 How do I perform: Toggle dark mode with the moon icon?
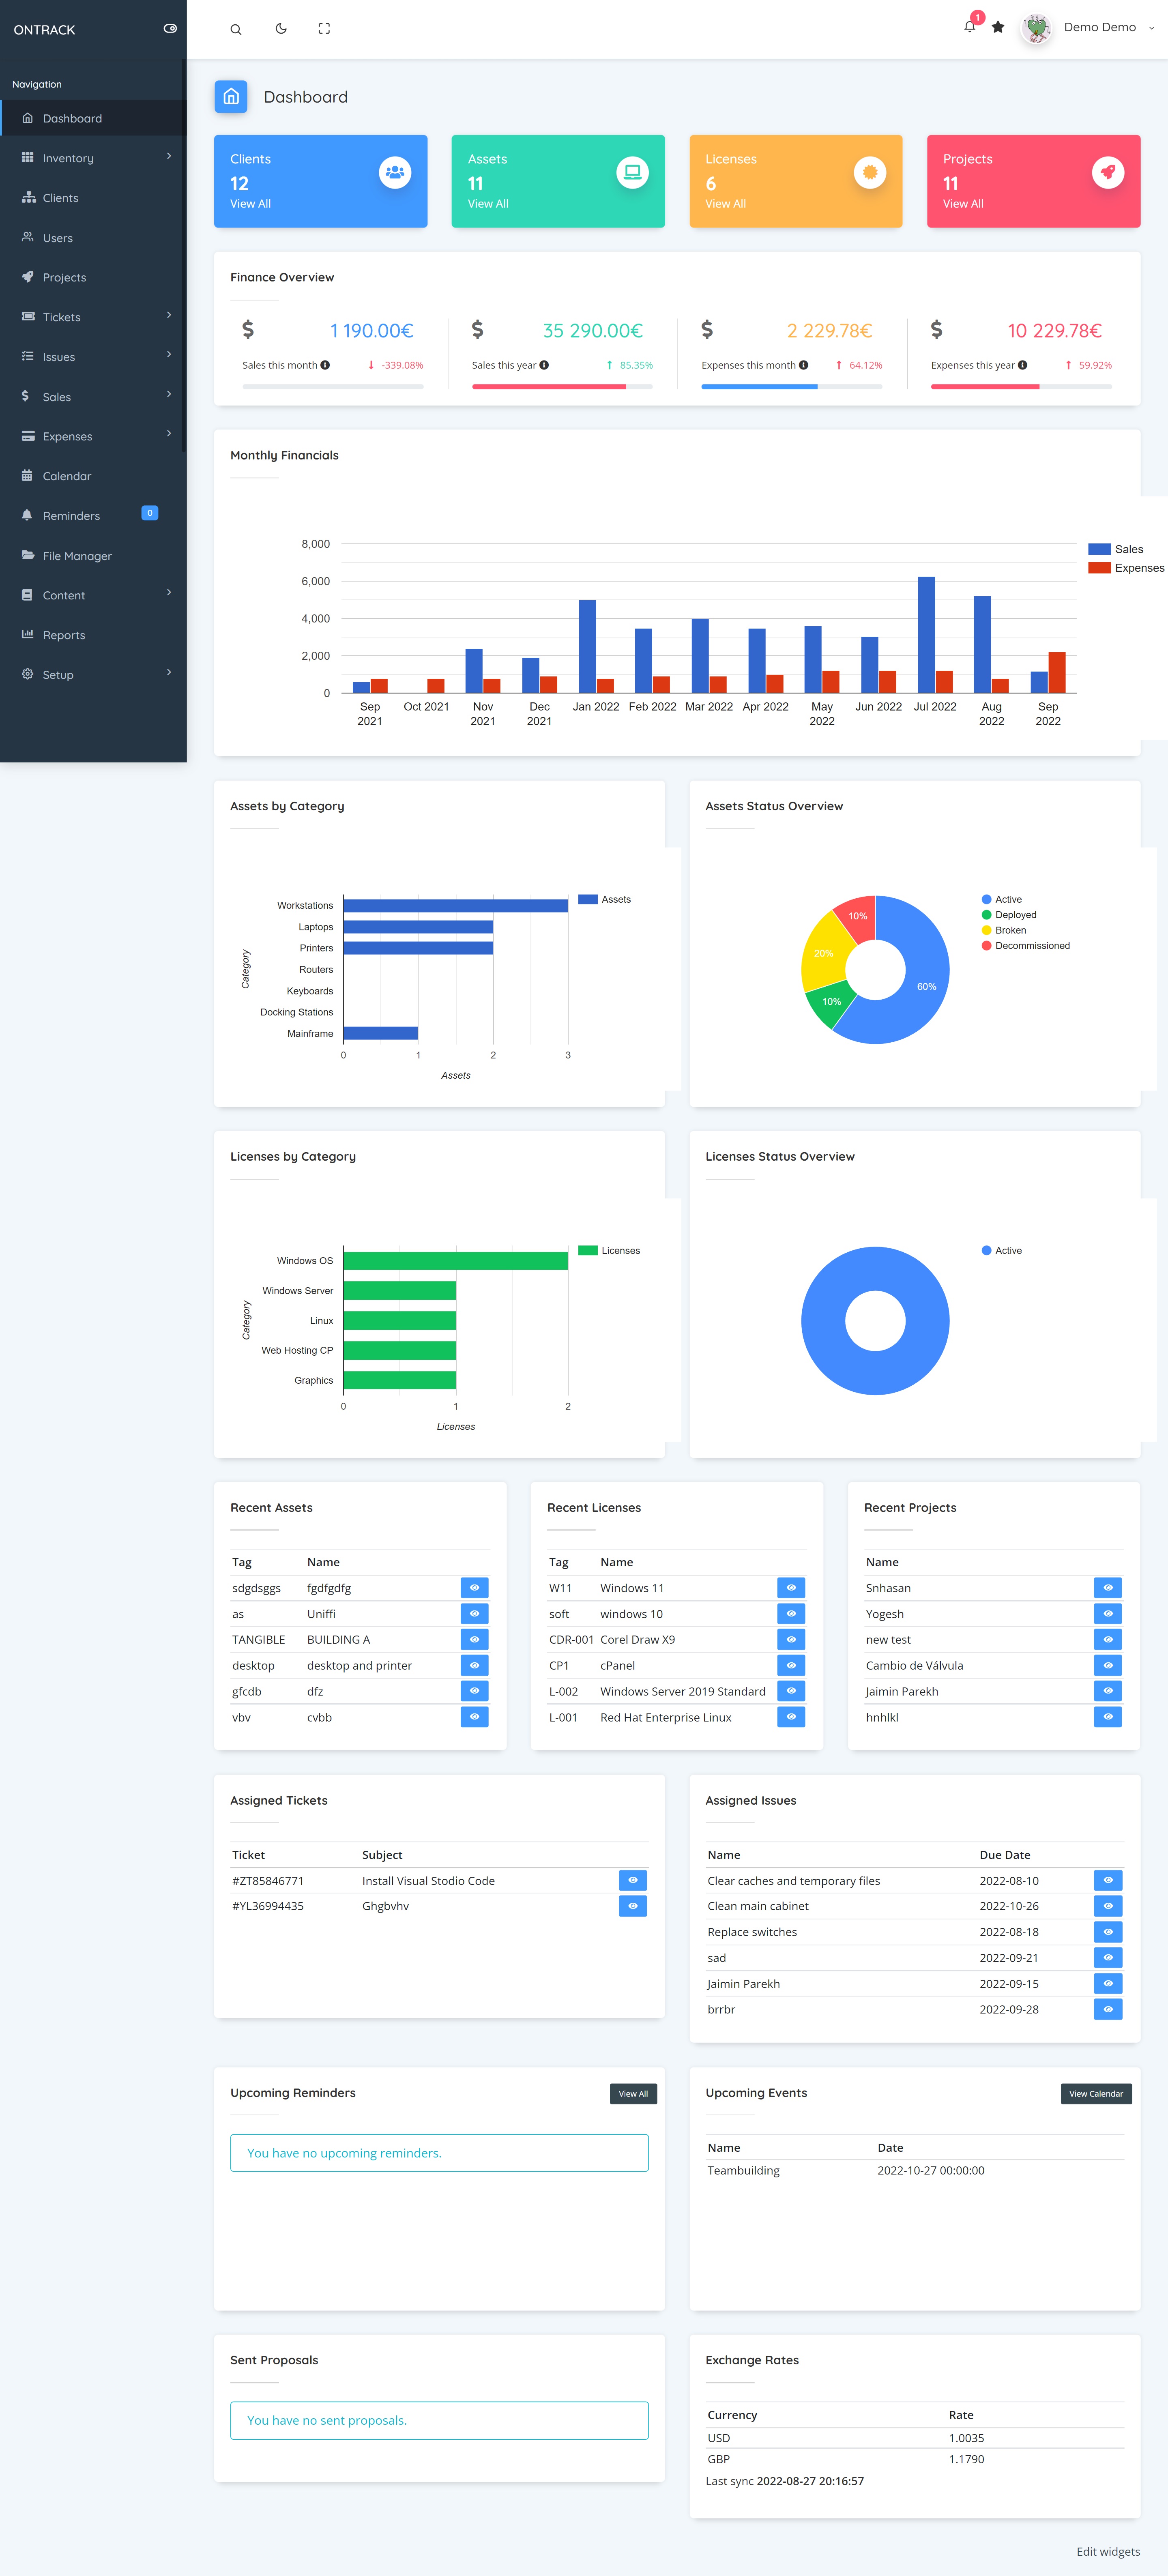pos(281,29)
